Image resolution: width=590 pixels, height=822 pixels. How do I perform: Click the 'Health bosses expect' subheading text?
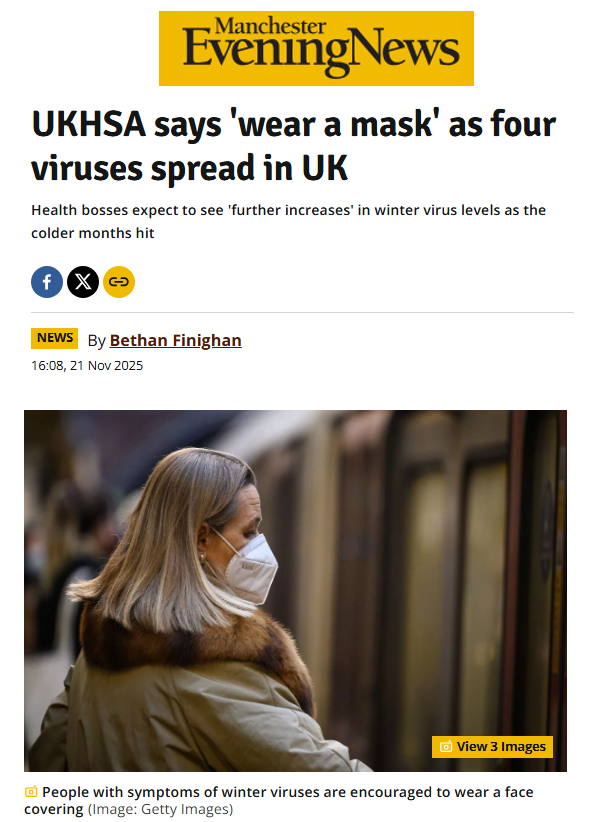[x=288, y=221]
